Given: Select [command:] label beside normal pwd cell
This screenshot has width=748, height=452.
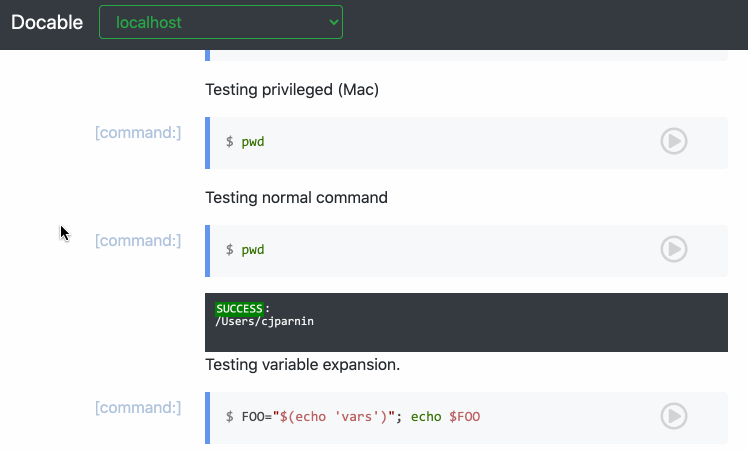Looking at the screenshot, I should point(138,240).
